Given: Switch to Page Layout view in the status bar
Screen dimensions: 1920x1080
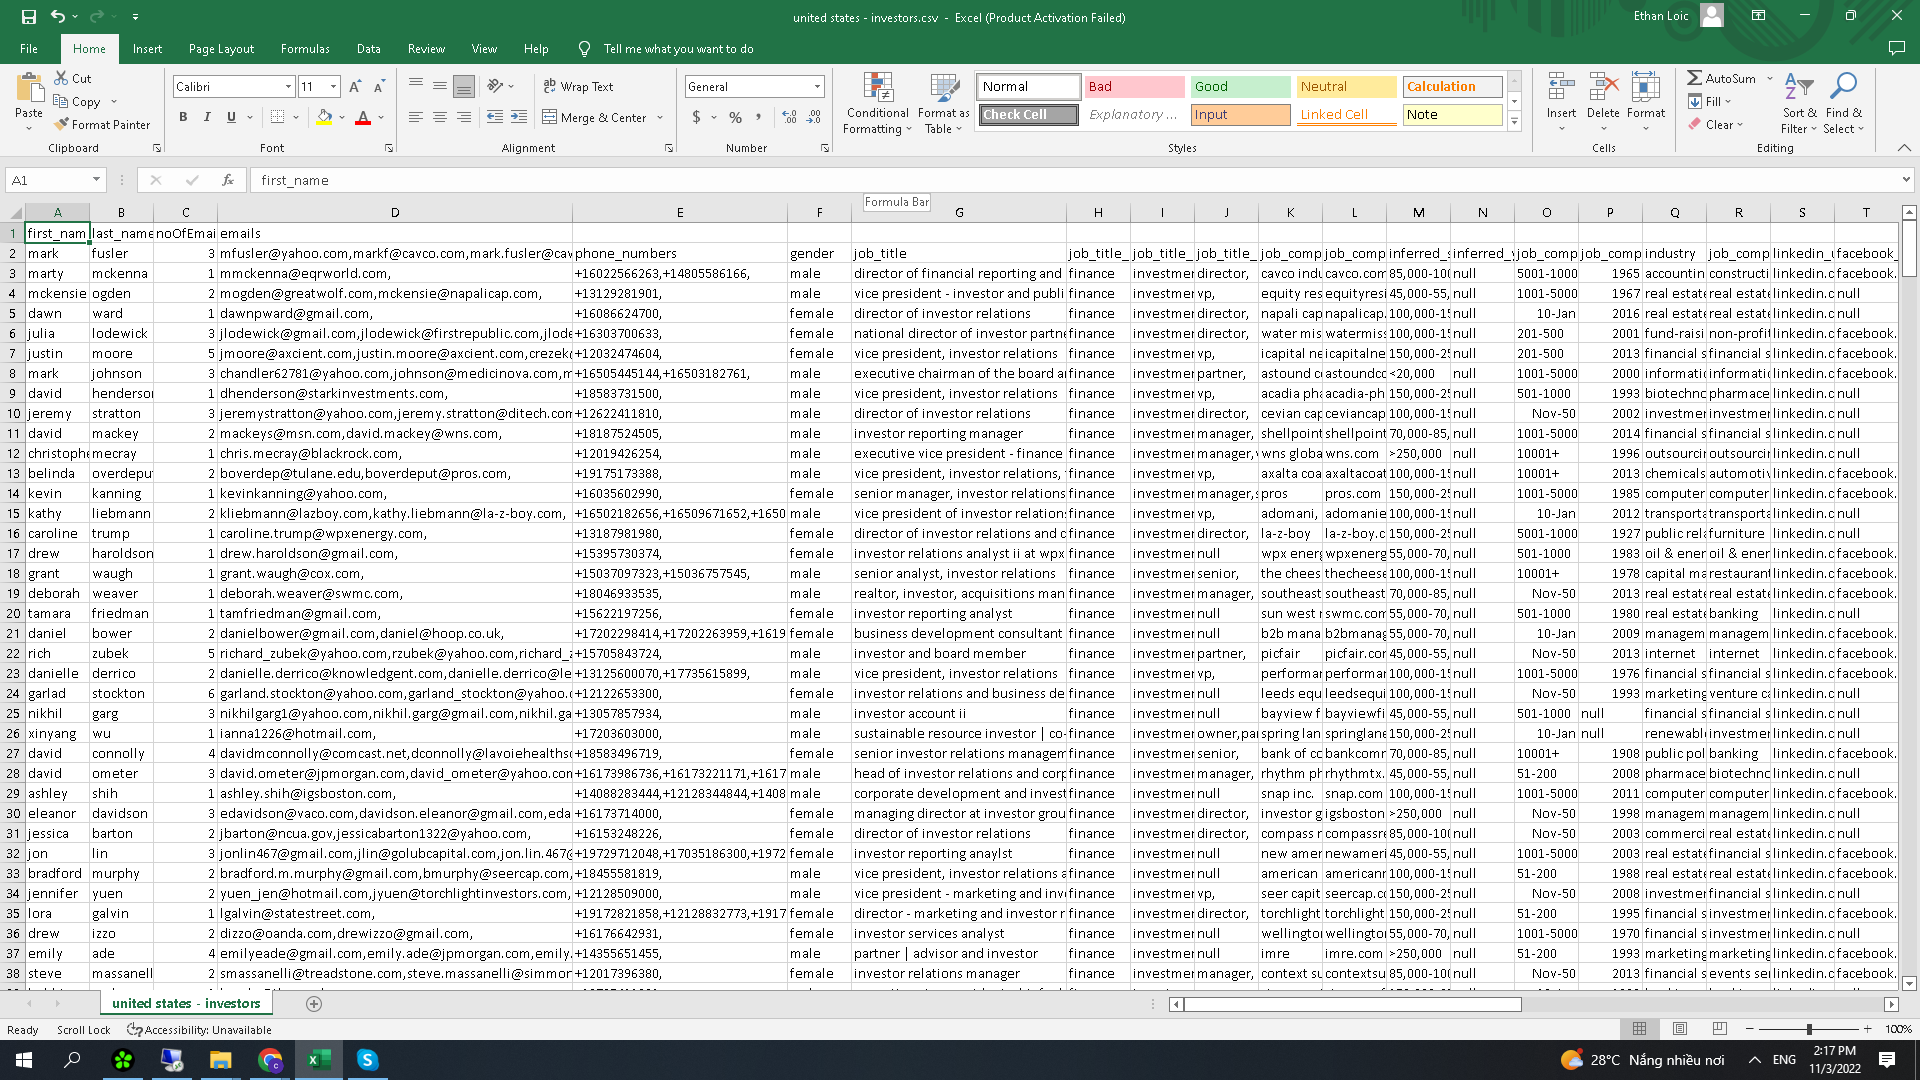Looking at the screenshot, I should [1679, 1029].
